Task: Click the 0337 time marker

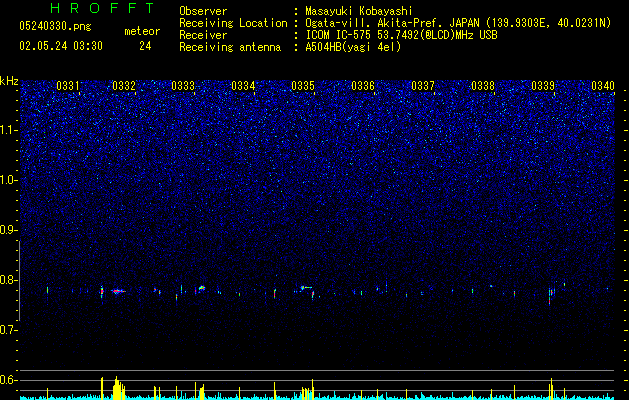Action: click(423, 85)
